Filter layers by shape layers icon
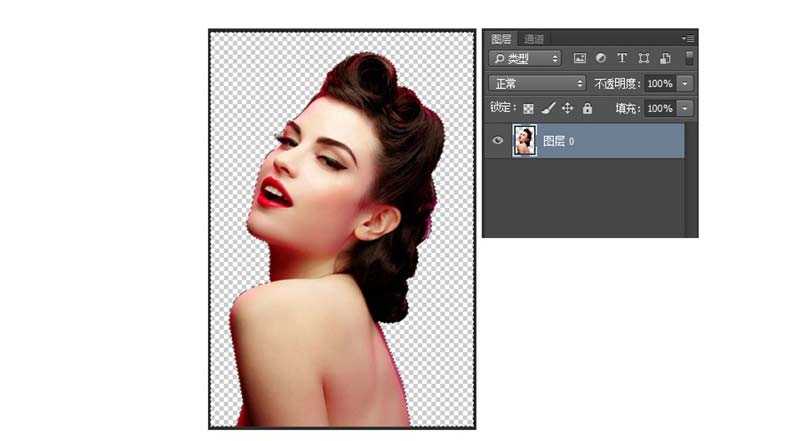This screenshot has width=800, height=441. (644, 58)
